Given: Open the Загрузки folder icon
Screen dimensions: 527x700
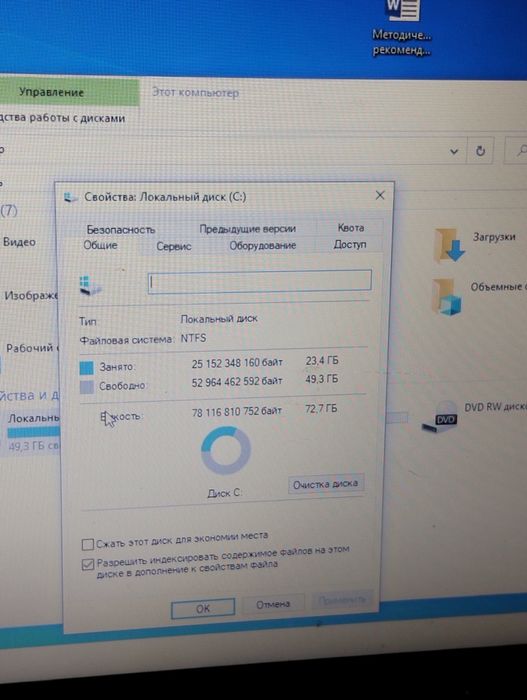Looking at the screenshot, I should click(x=449, y=245).
